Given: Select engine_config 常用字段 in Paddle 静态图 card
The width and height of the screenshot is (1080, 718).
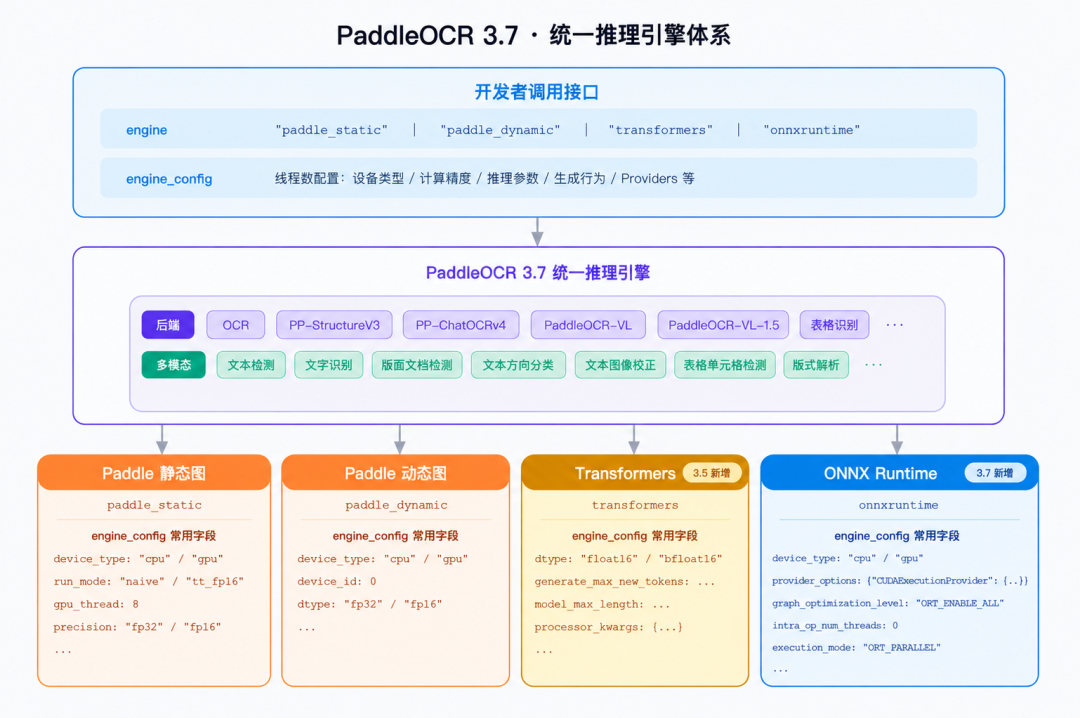Looking at the screenshot, I should pos(154,535).
